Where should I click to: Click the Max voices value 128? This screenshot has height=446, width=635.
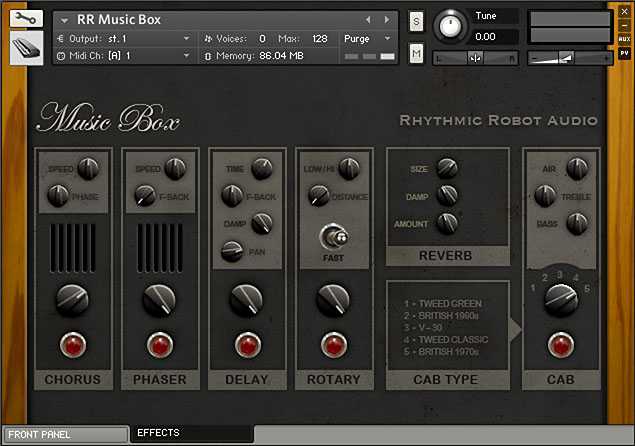[320, 38]
